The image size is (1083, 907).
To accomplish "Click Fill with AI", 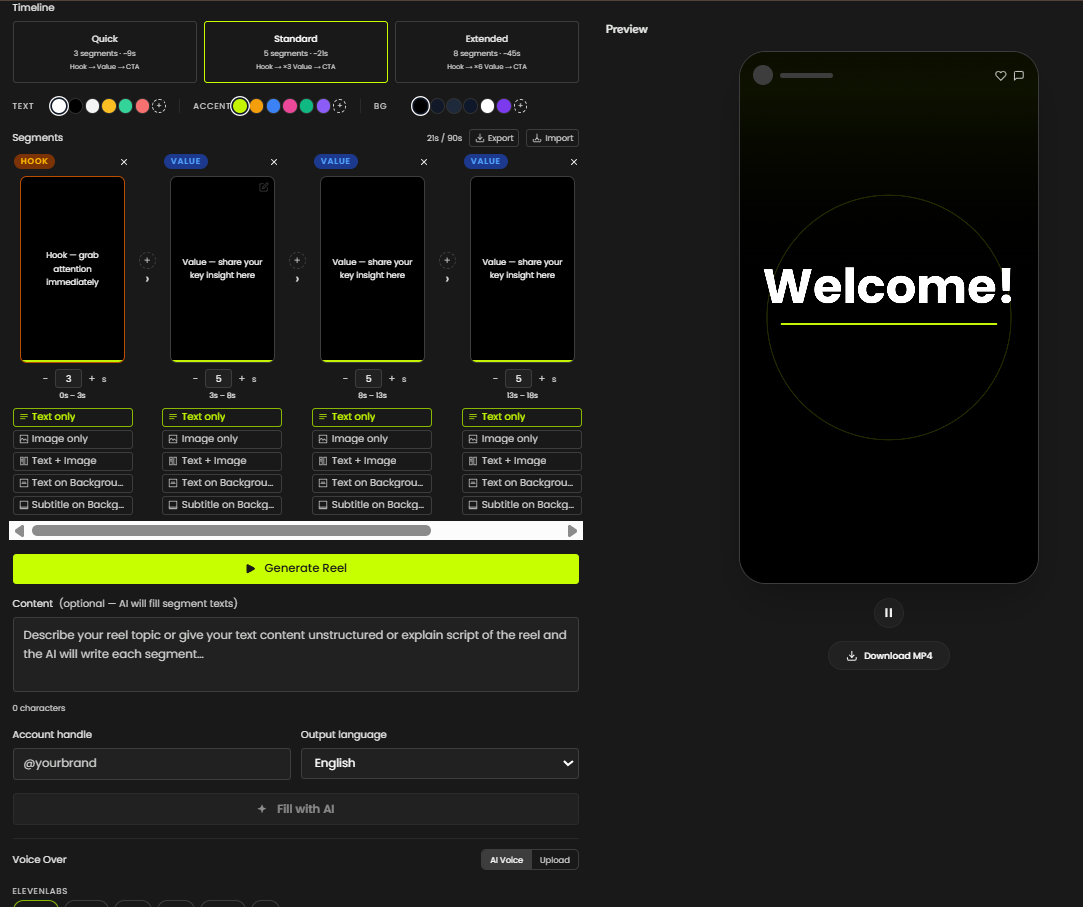I will (x=296, y=809).
